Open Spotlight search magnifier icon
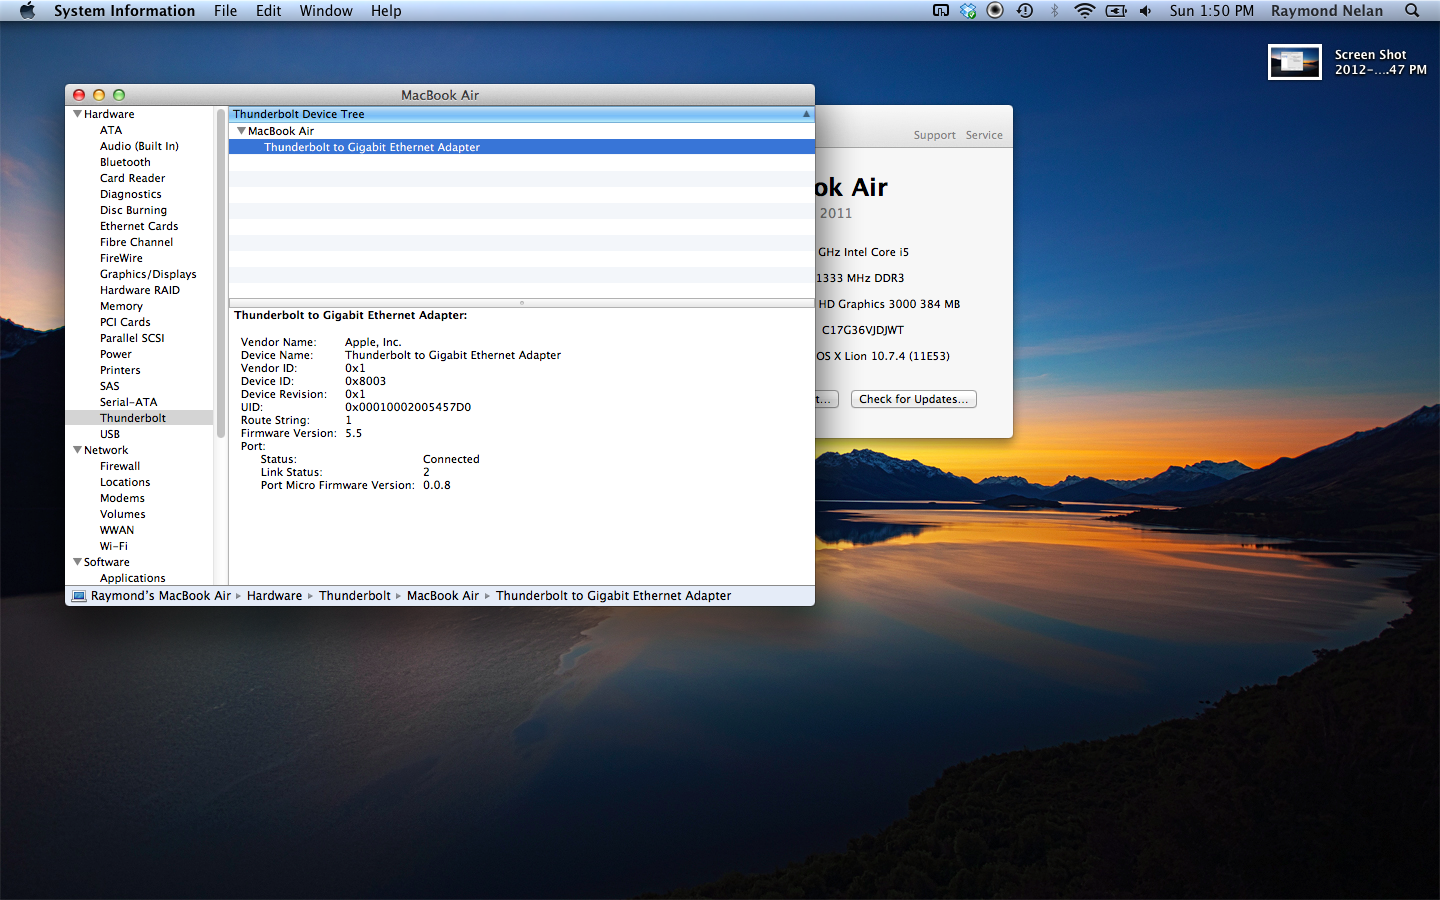1440x900 pixels. coord(1412,11)
